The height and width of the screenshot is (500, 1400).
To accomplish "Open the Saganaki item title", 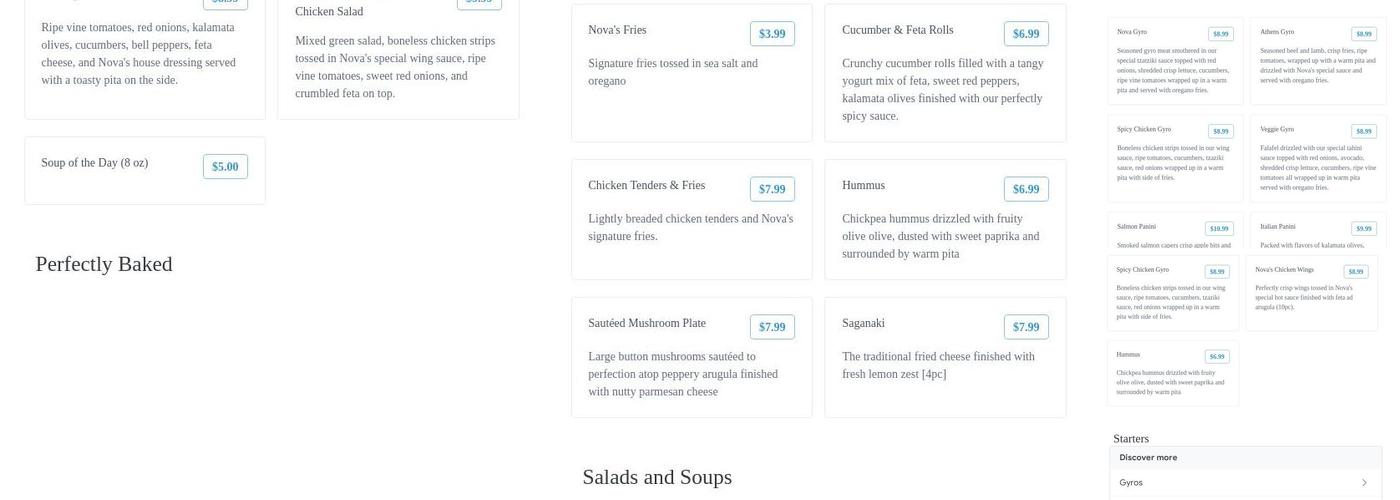I will click(x=863, y=323).
